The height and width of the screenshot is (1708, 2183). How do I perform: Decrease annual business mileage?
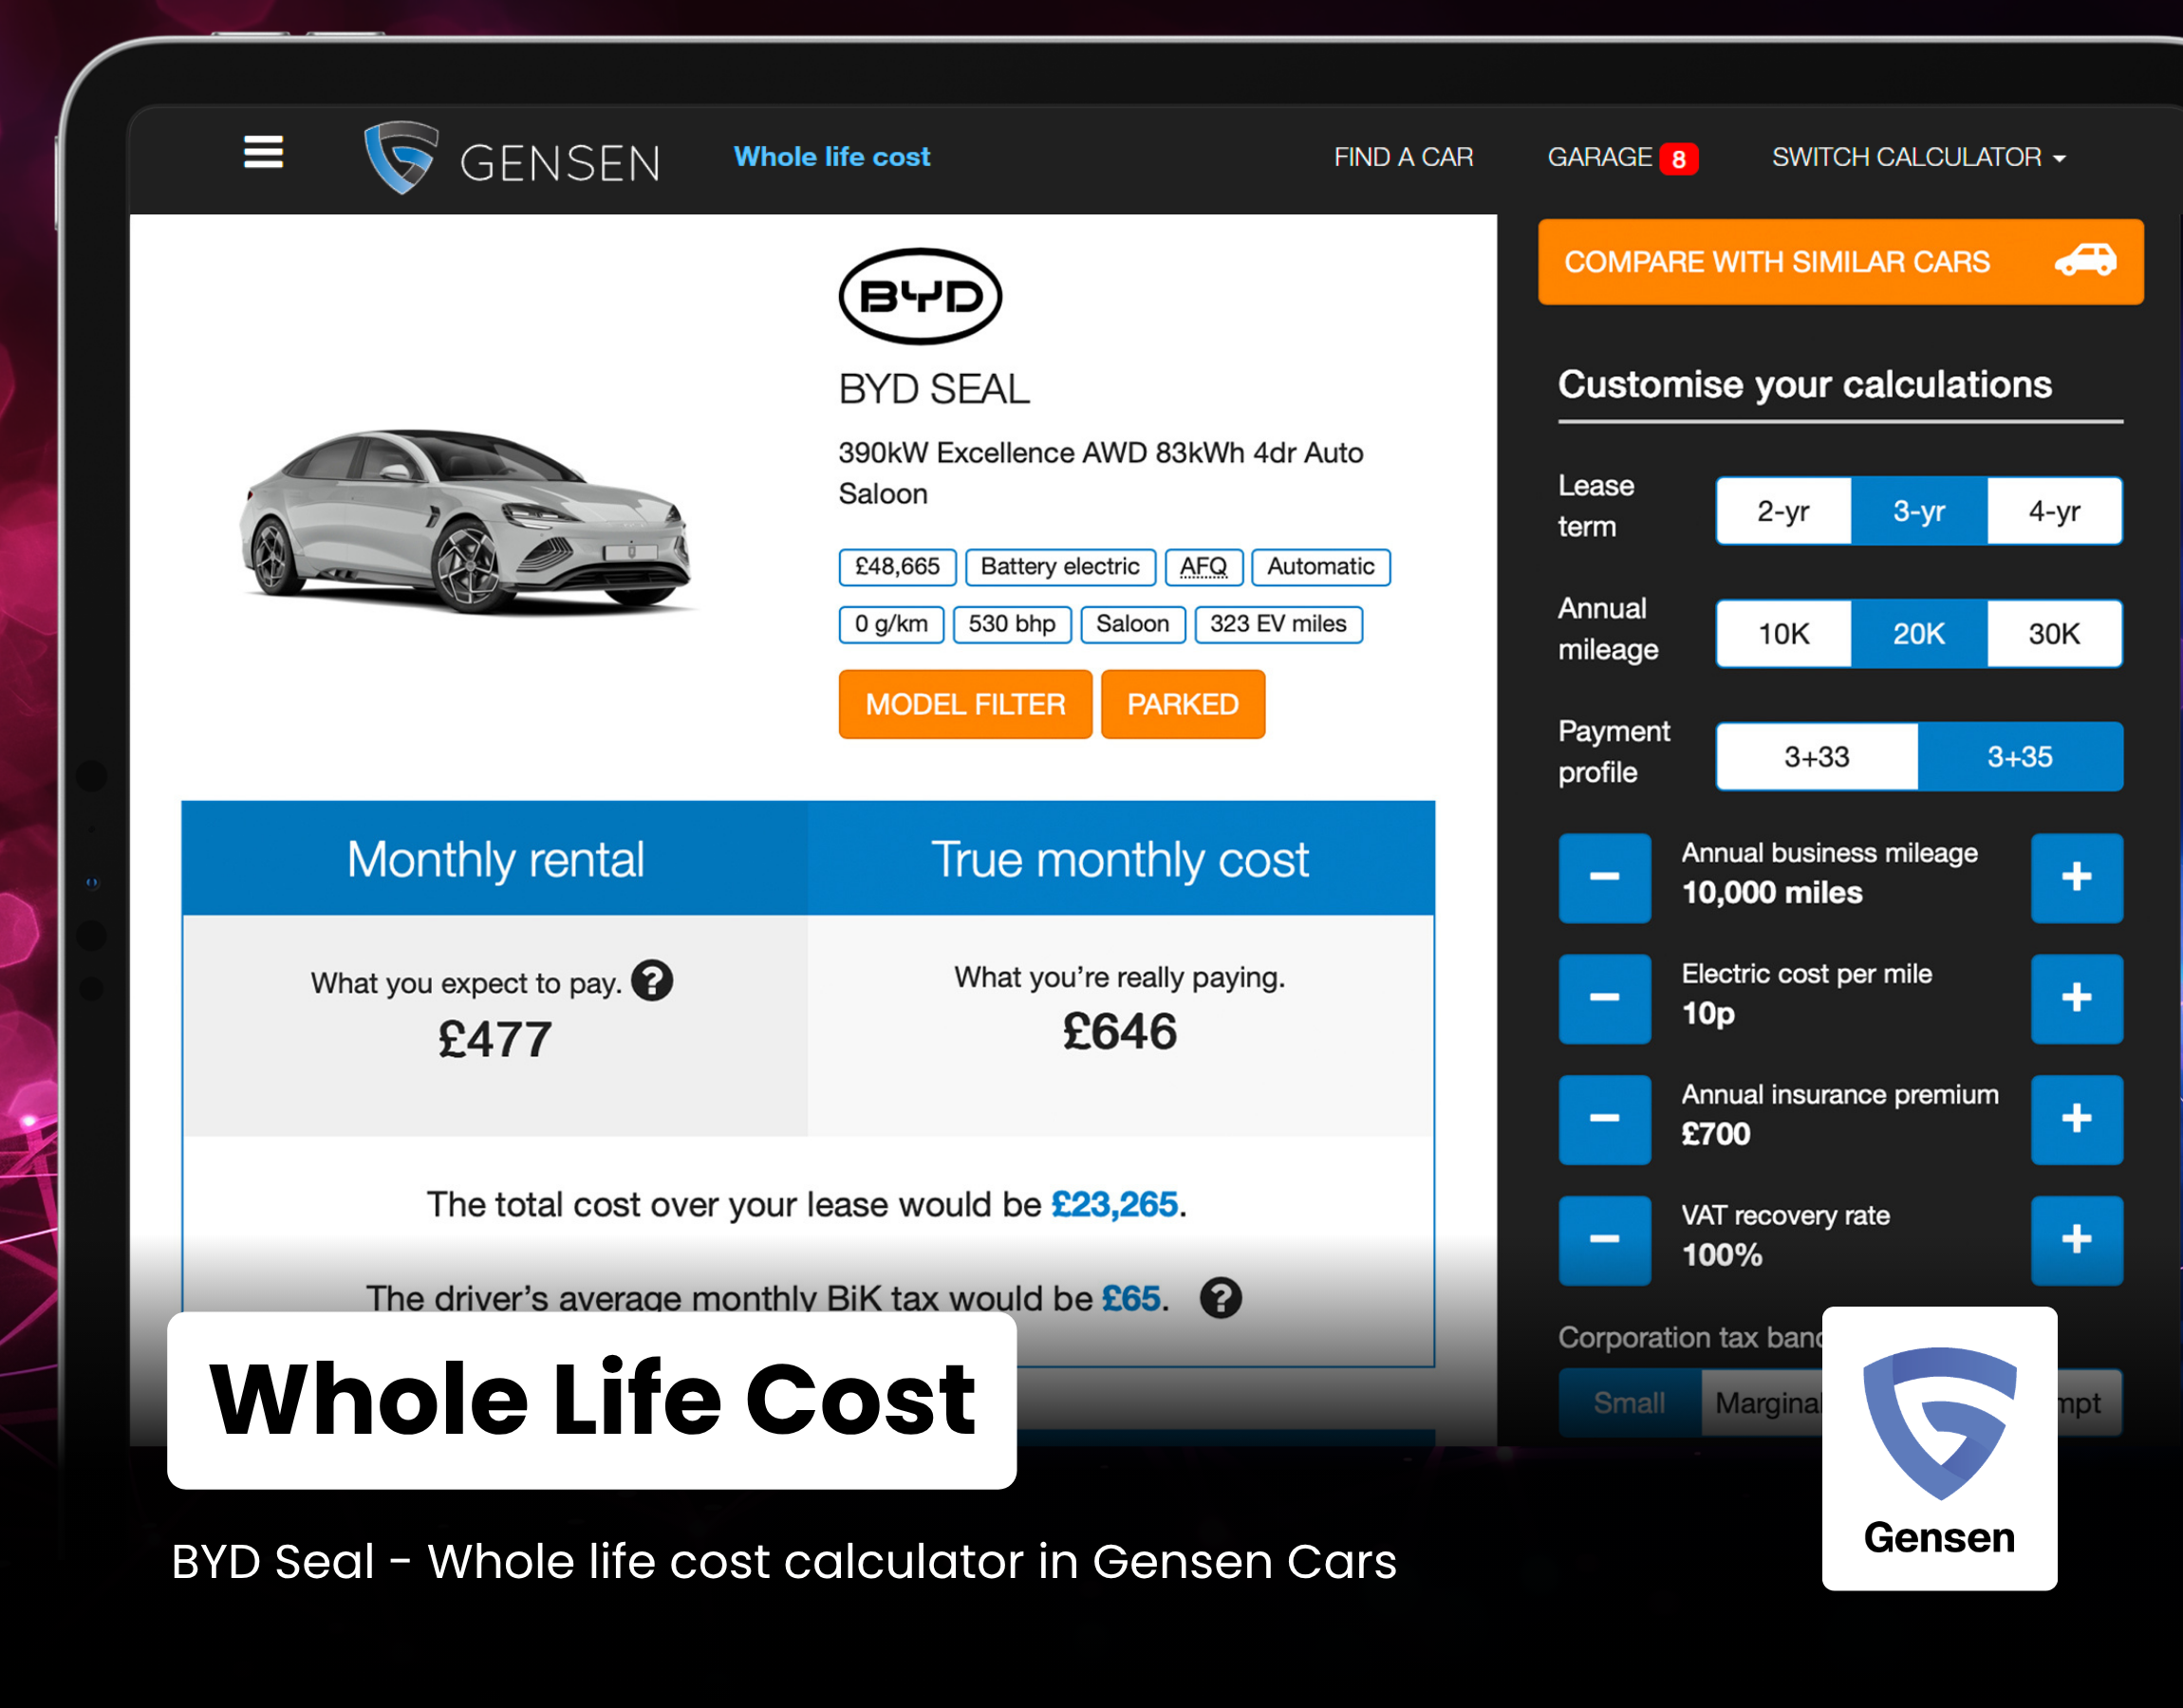(x=1604, y=877)
